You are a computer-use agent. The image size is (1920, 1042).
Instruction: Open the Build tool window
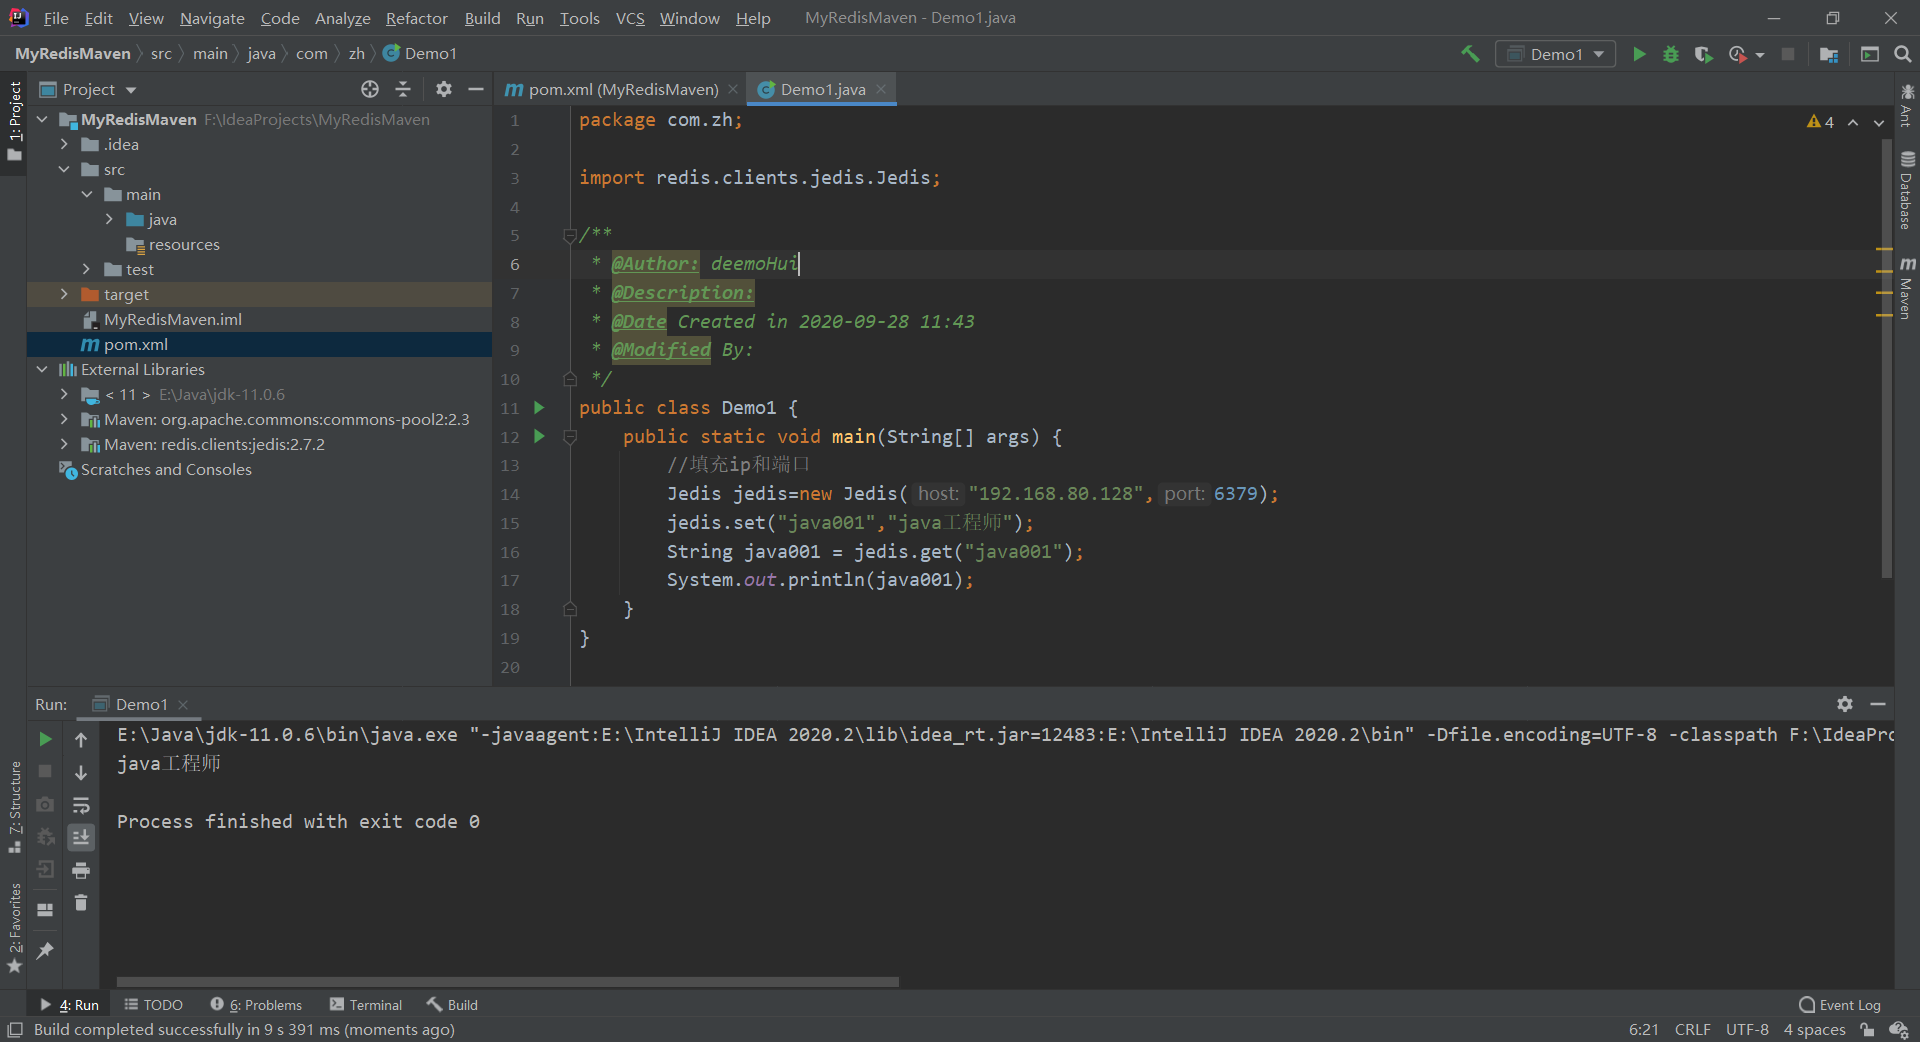click(453, 1004)
